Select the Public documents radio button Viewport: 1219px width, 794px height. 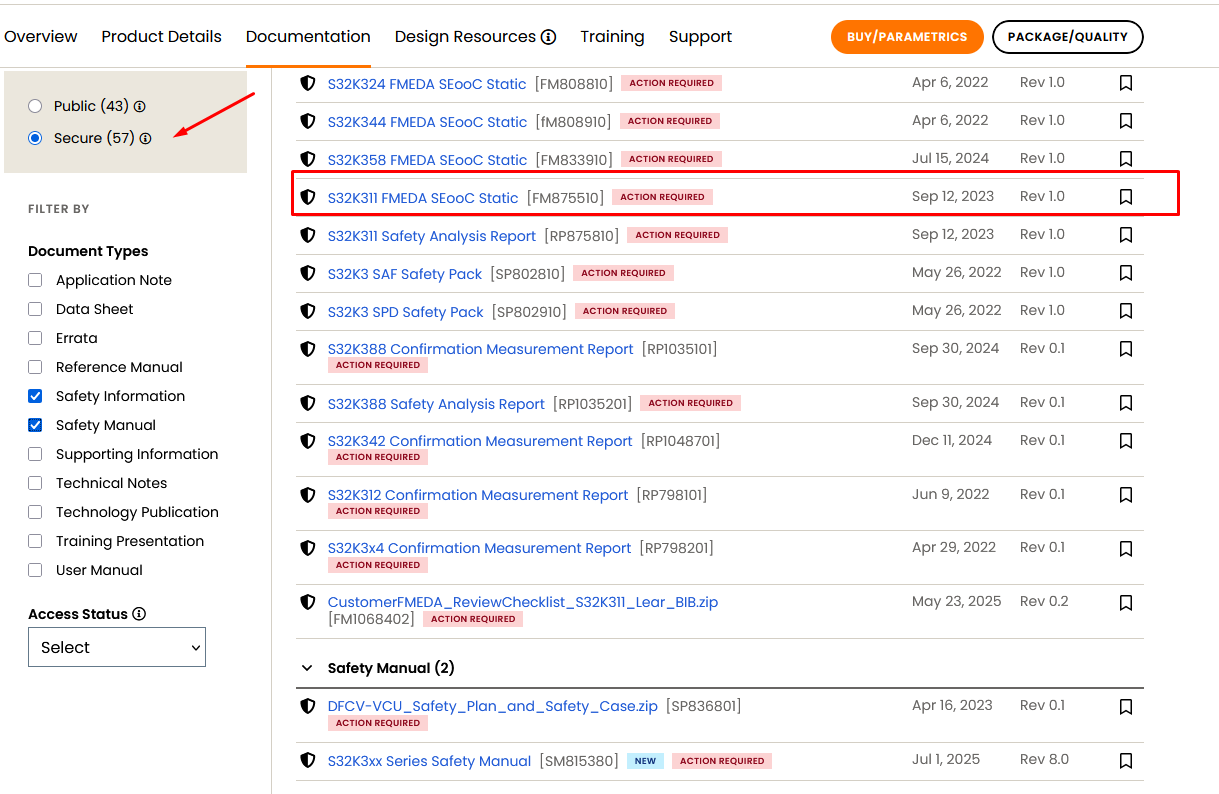pyautogui.click(x=35, y=104)
